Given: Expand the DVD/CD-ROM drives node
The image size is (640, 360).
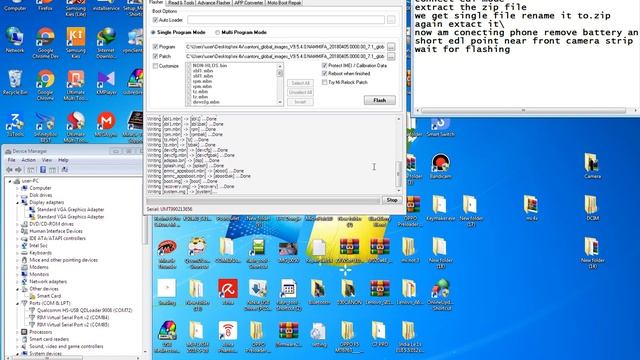Looking at the screenshot, I should (18, 224).
